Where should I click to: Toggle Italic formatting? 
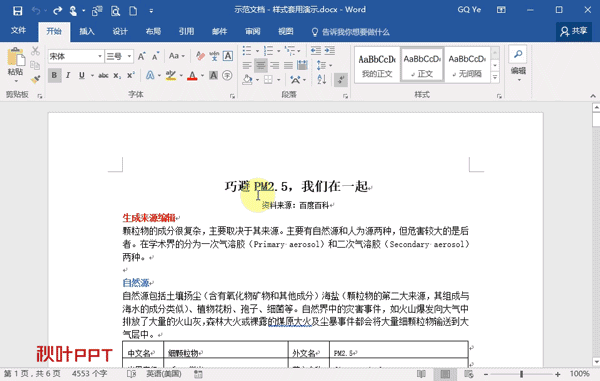[x=68, y=75]
